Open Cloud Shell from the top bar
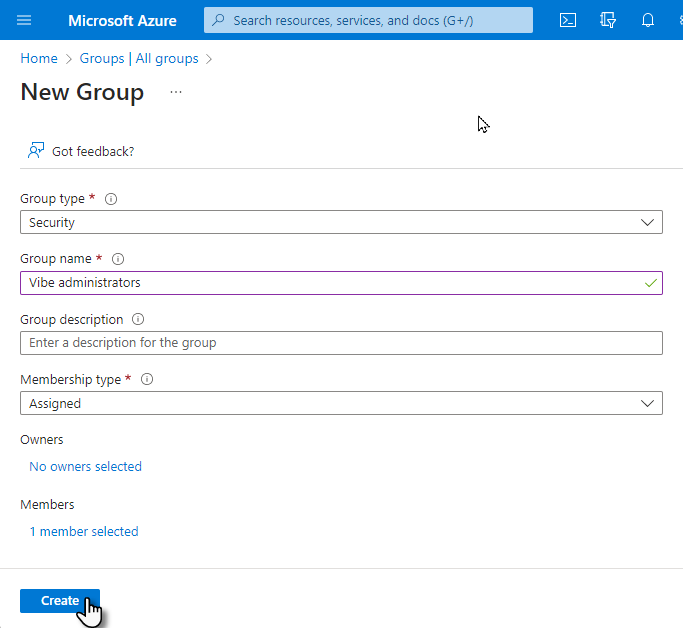The height and width of the screenshot is (628, 683). point(568,20)
